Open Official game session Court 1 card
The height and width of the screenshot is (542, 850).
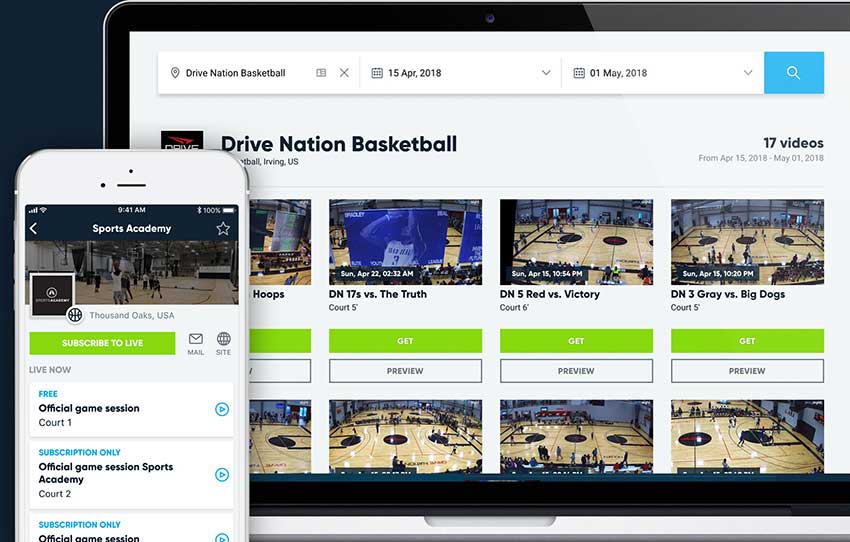[131, 409]
